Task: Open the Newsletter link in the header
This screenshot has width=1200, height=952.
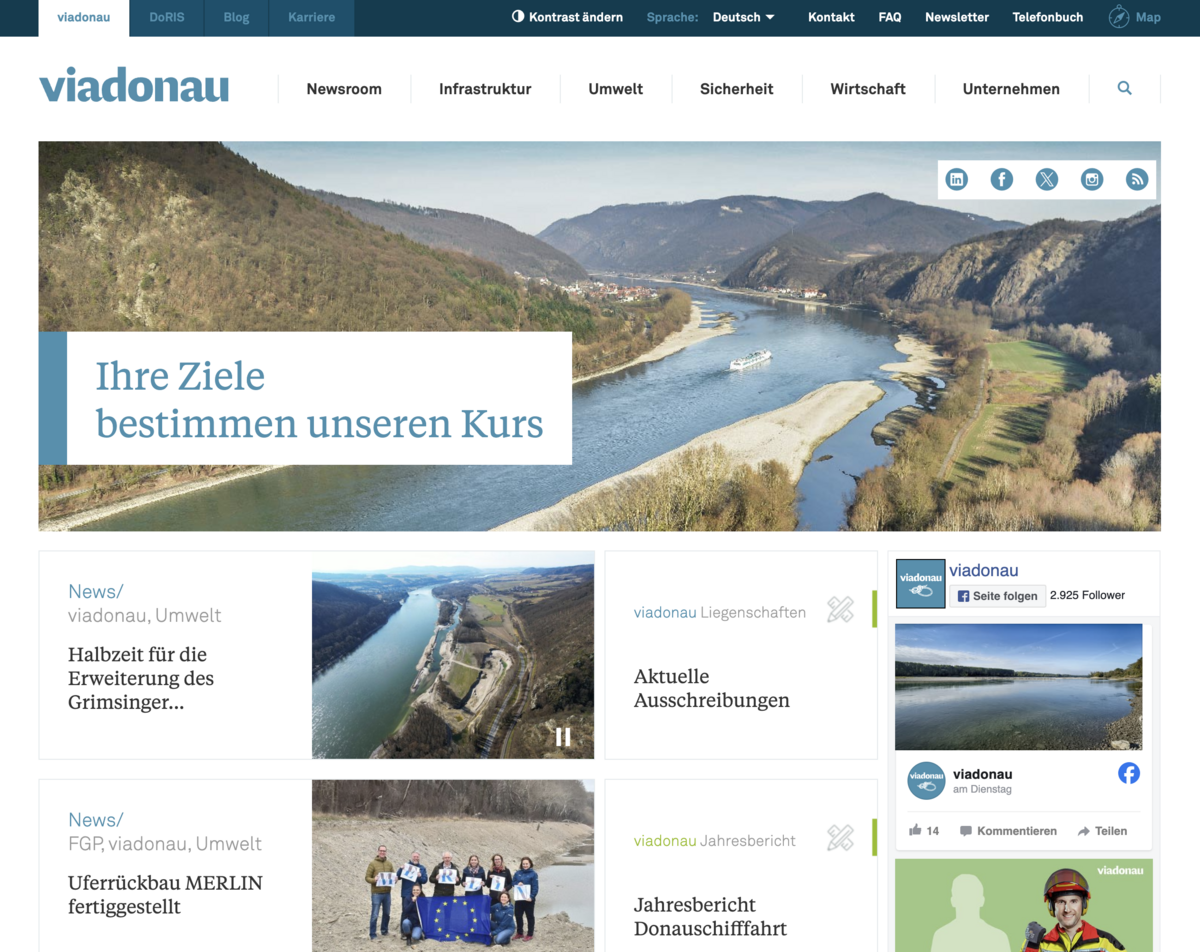Action: coord(956,17)
